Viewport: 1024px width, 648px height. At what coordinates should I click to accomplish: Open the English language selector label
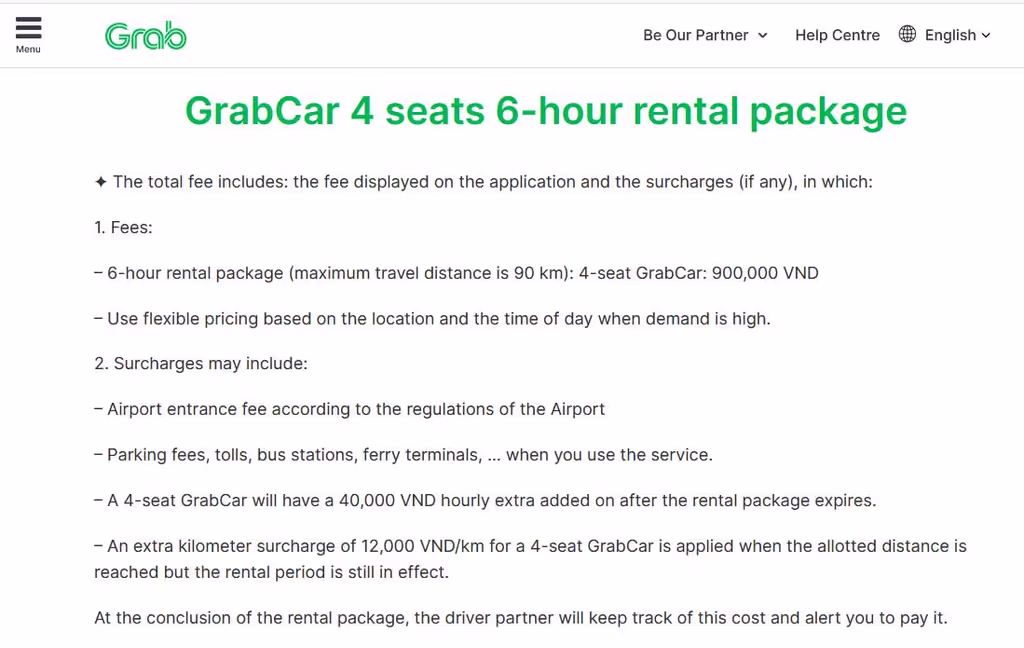point(950,35)
